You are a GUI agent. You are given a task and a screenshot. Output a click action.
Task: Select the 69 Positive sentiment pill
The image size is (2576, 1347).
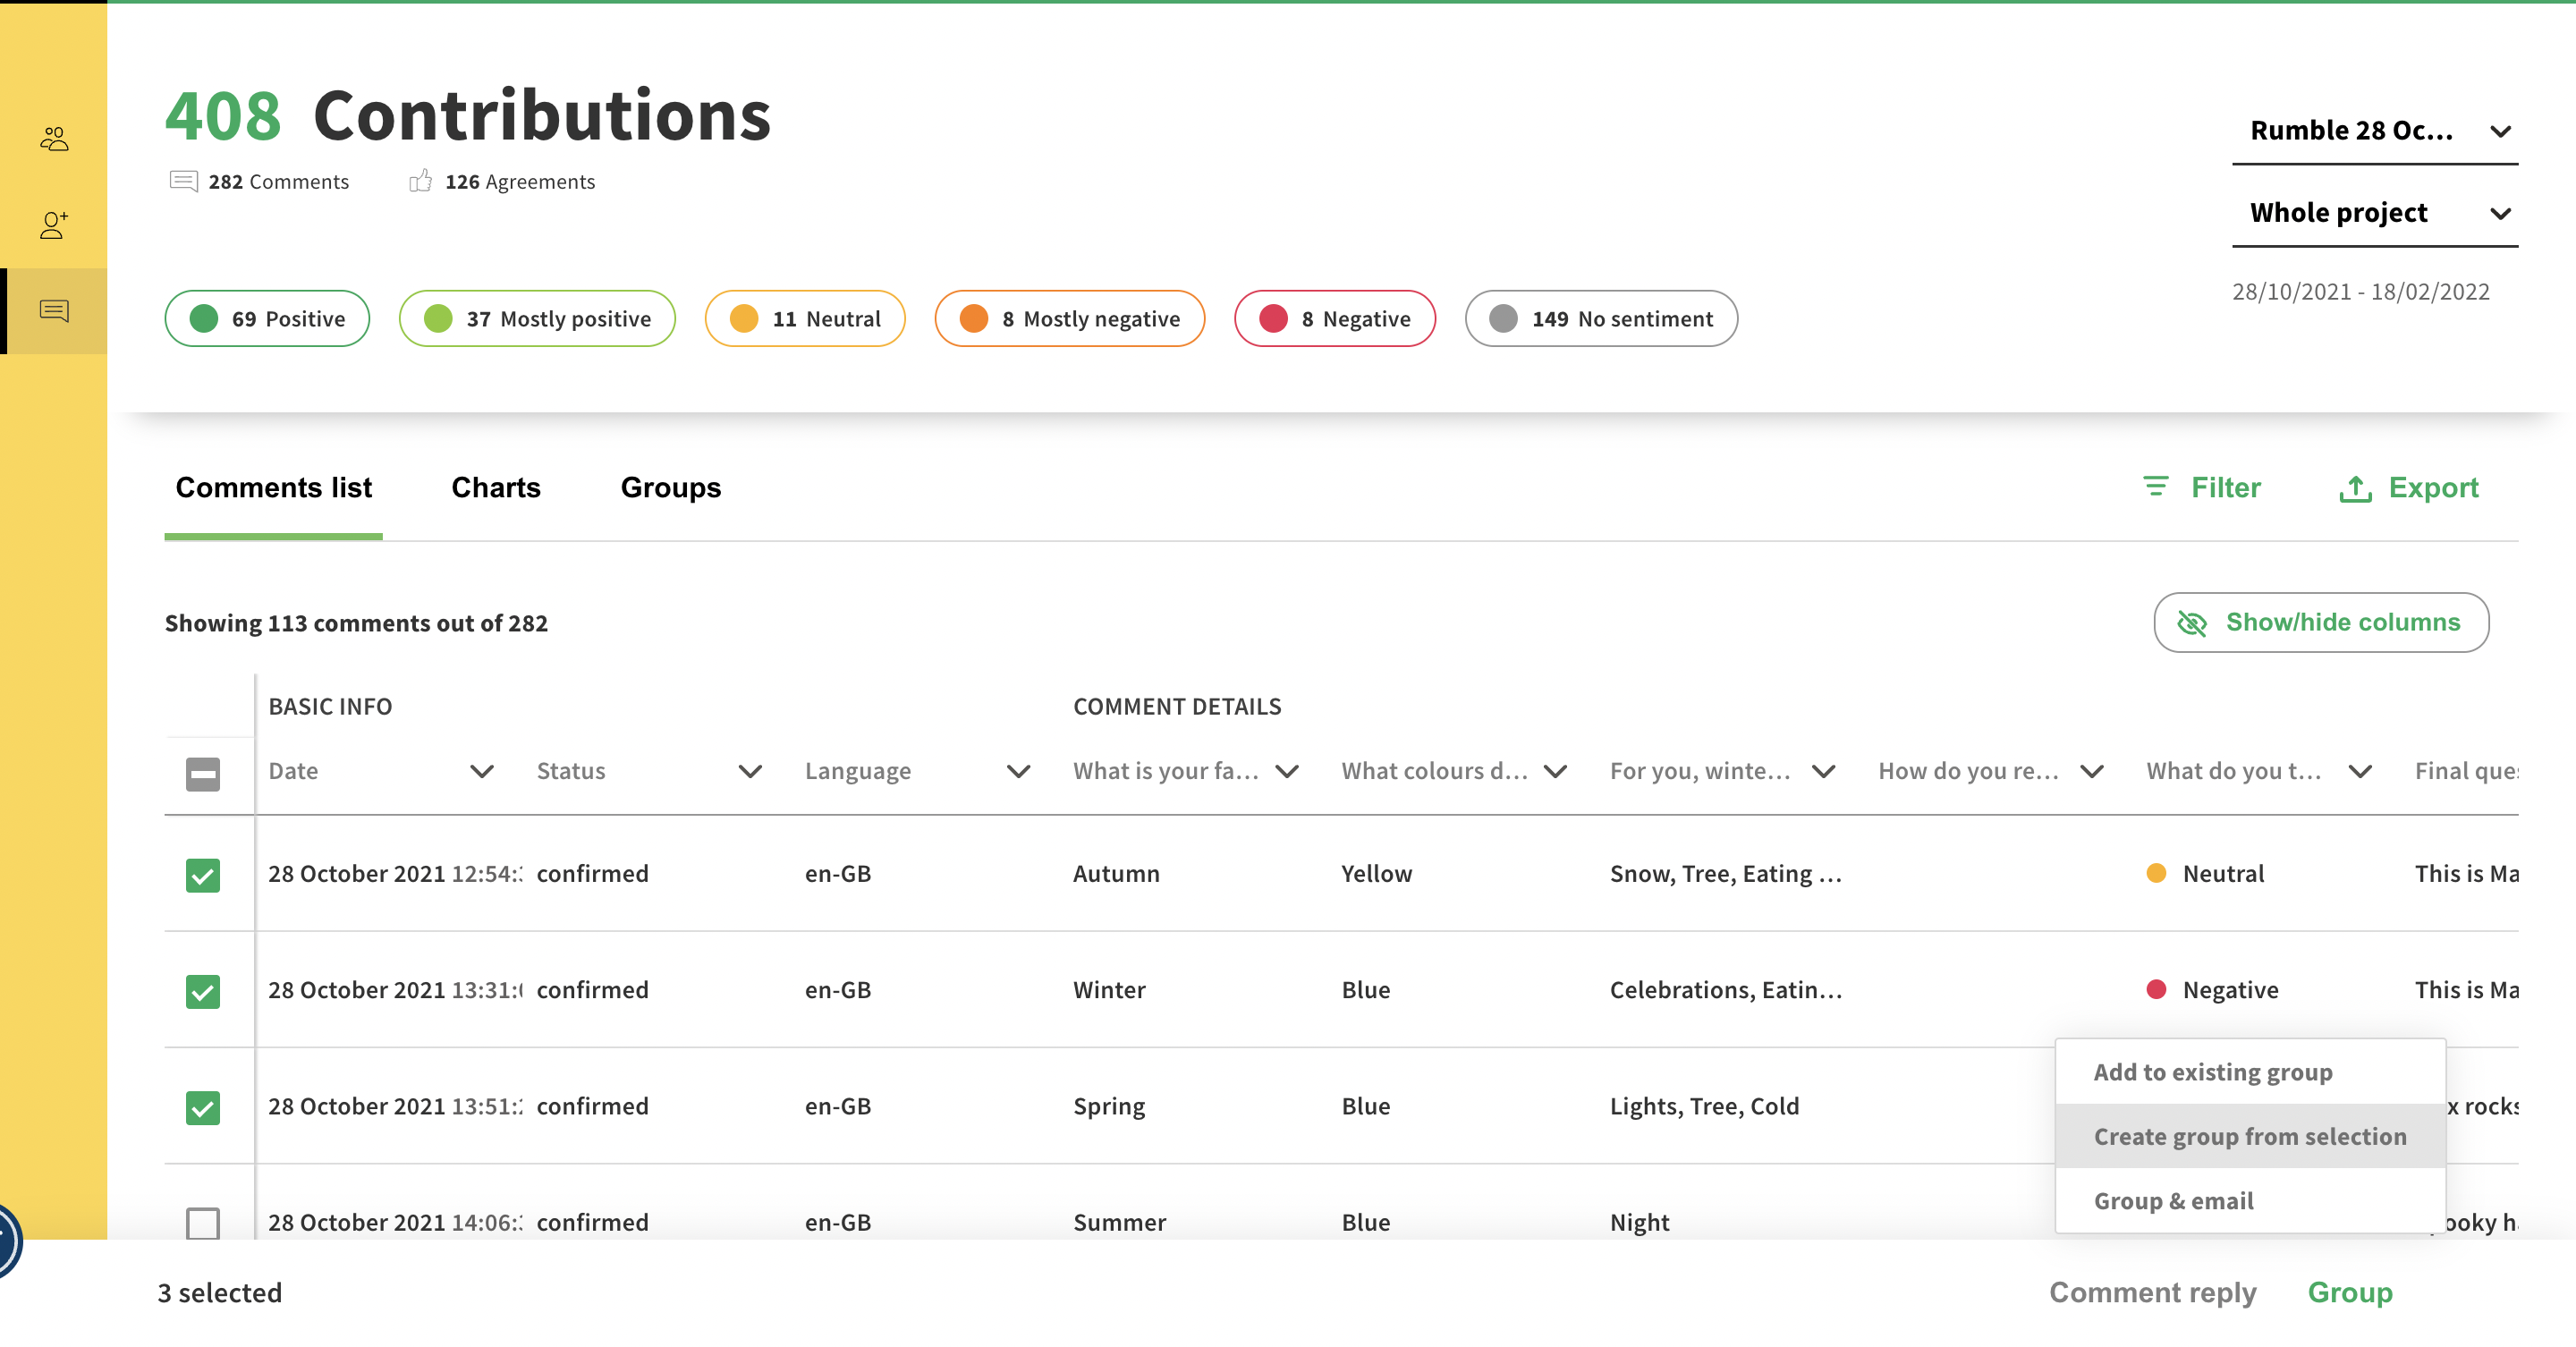[267, 319]
